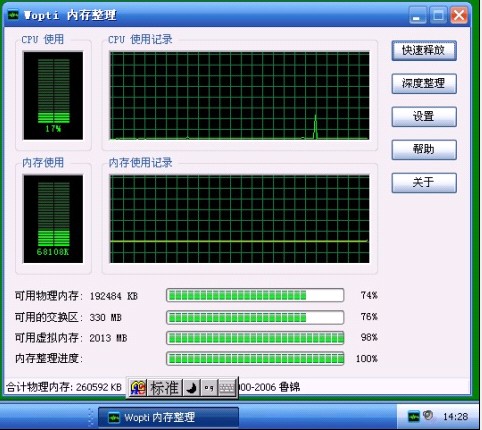Open the soft keyboard icon on the input bar

(227, 388)
